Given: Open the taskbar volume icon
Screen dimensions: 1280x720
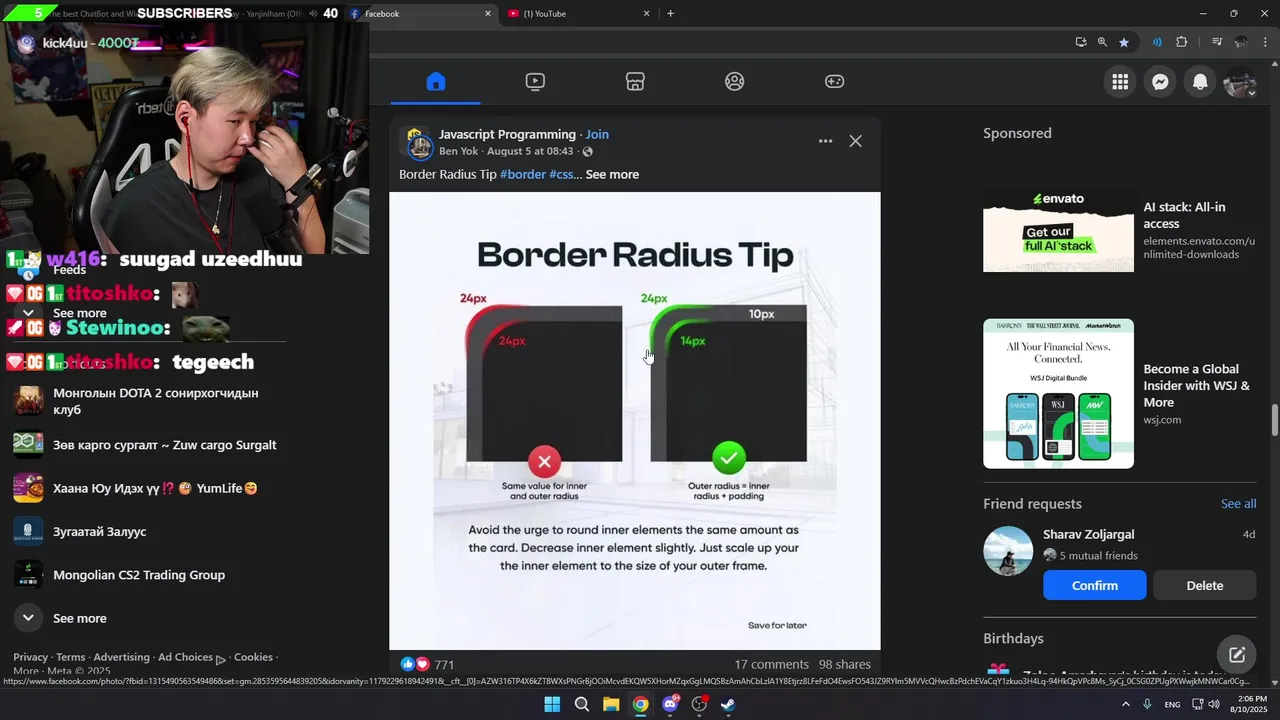Looking at the screenshot, I should [x=1214, y=704].
